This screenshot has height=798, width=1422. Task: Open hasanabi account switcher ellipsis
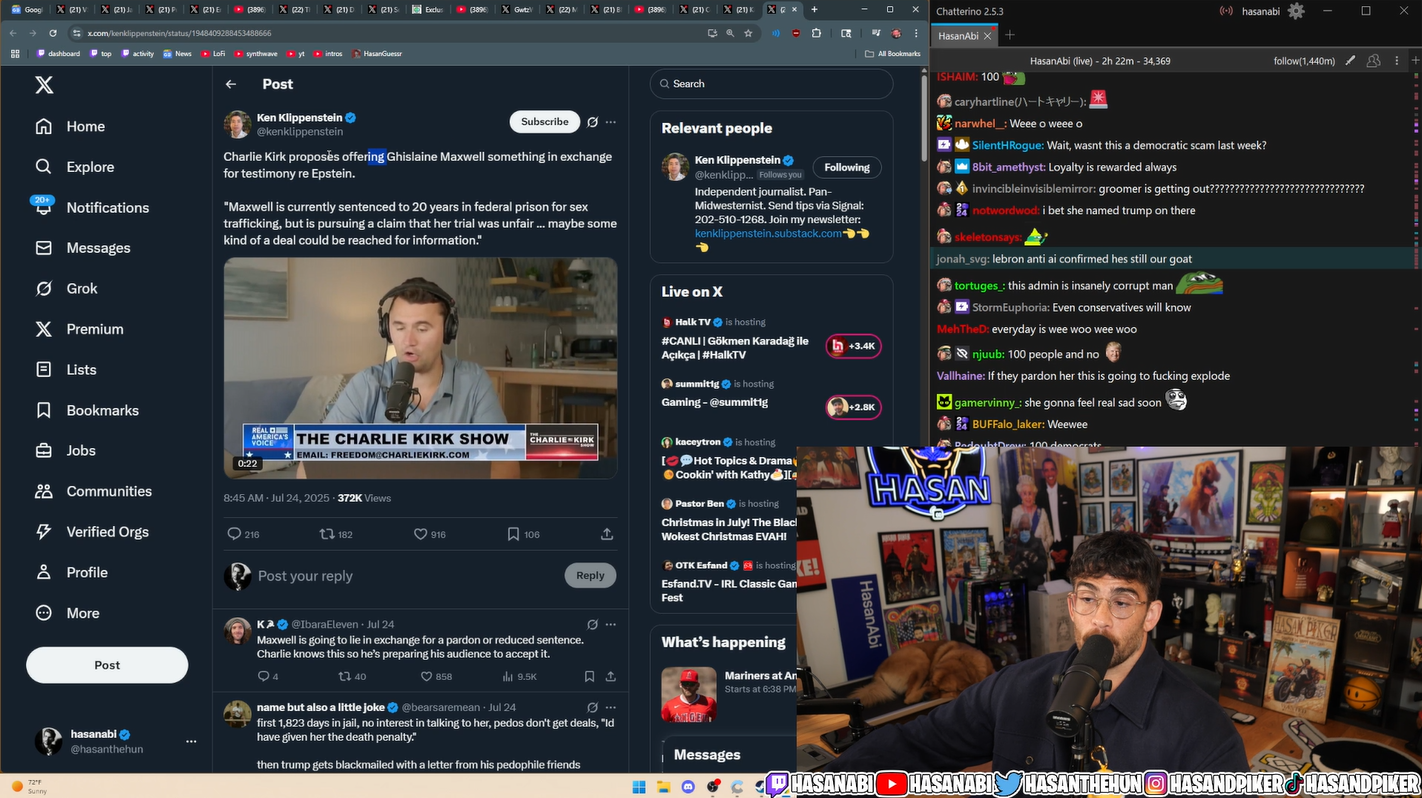pyautogui.click(x=191, y=741)
